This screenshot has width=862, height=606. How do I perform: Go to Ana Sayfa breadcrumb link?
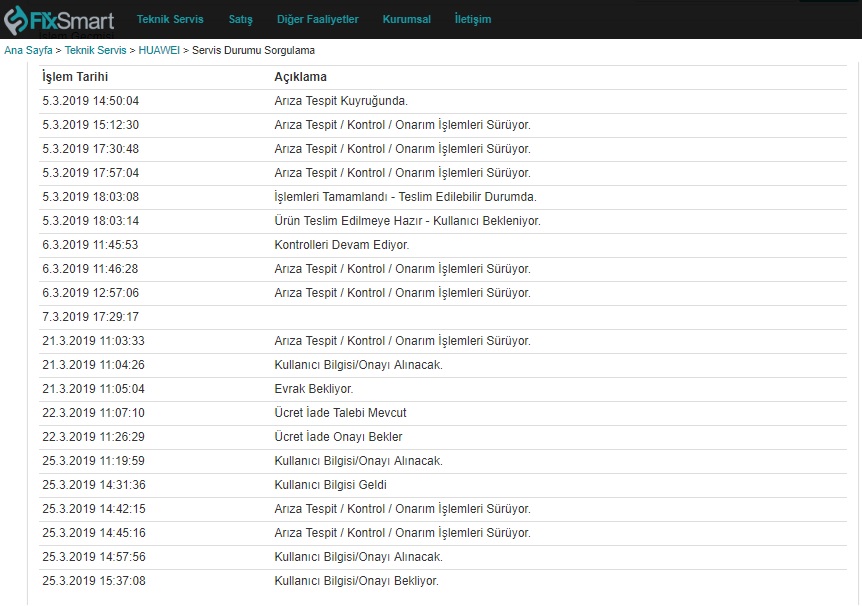coord(29,50)
